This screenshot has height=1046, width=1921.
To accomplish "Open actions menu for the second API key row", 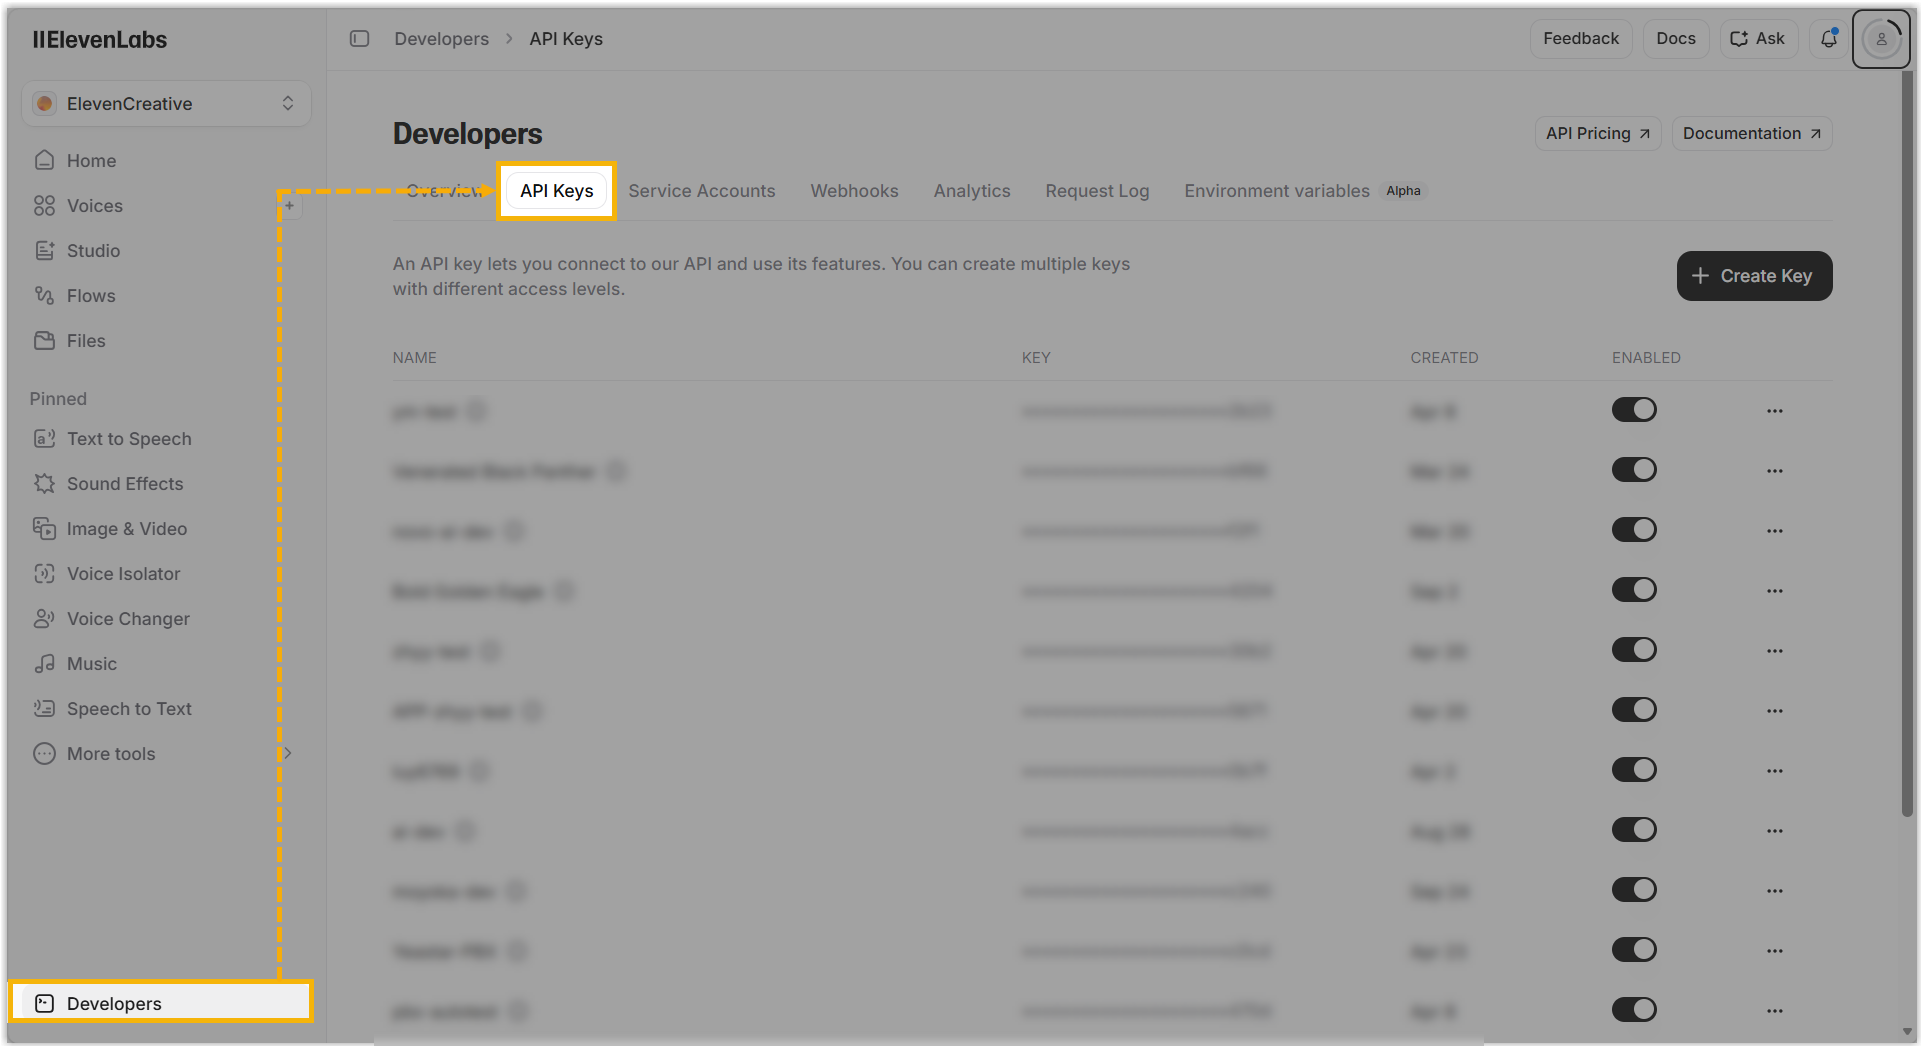I will [x=1774, y=470].
